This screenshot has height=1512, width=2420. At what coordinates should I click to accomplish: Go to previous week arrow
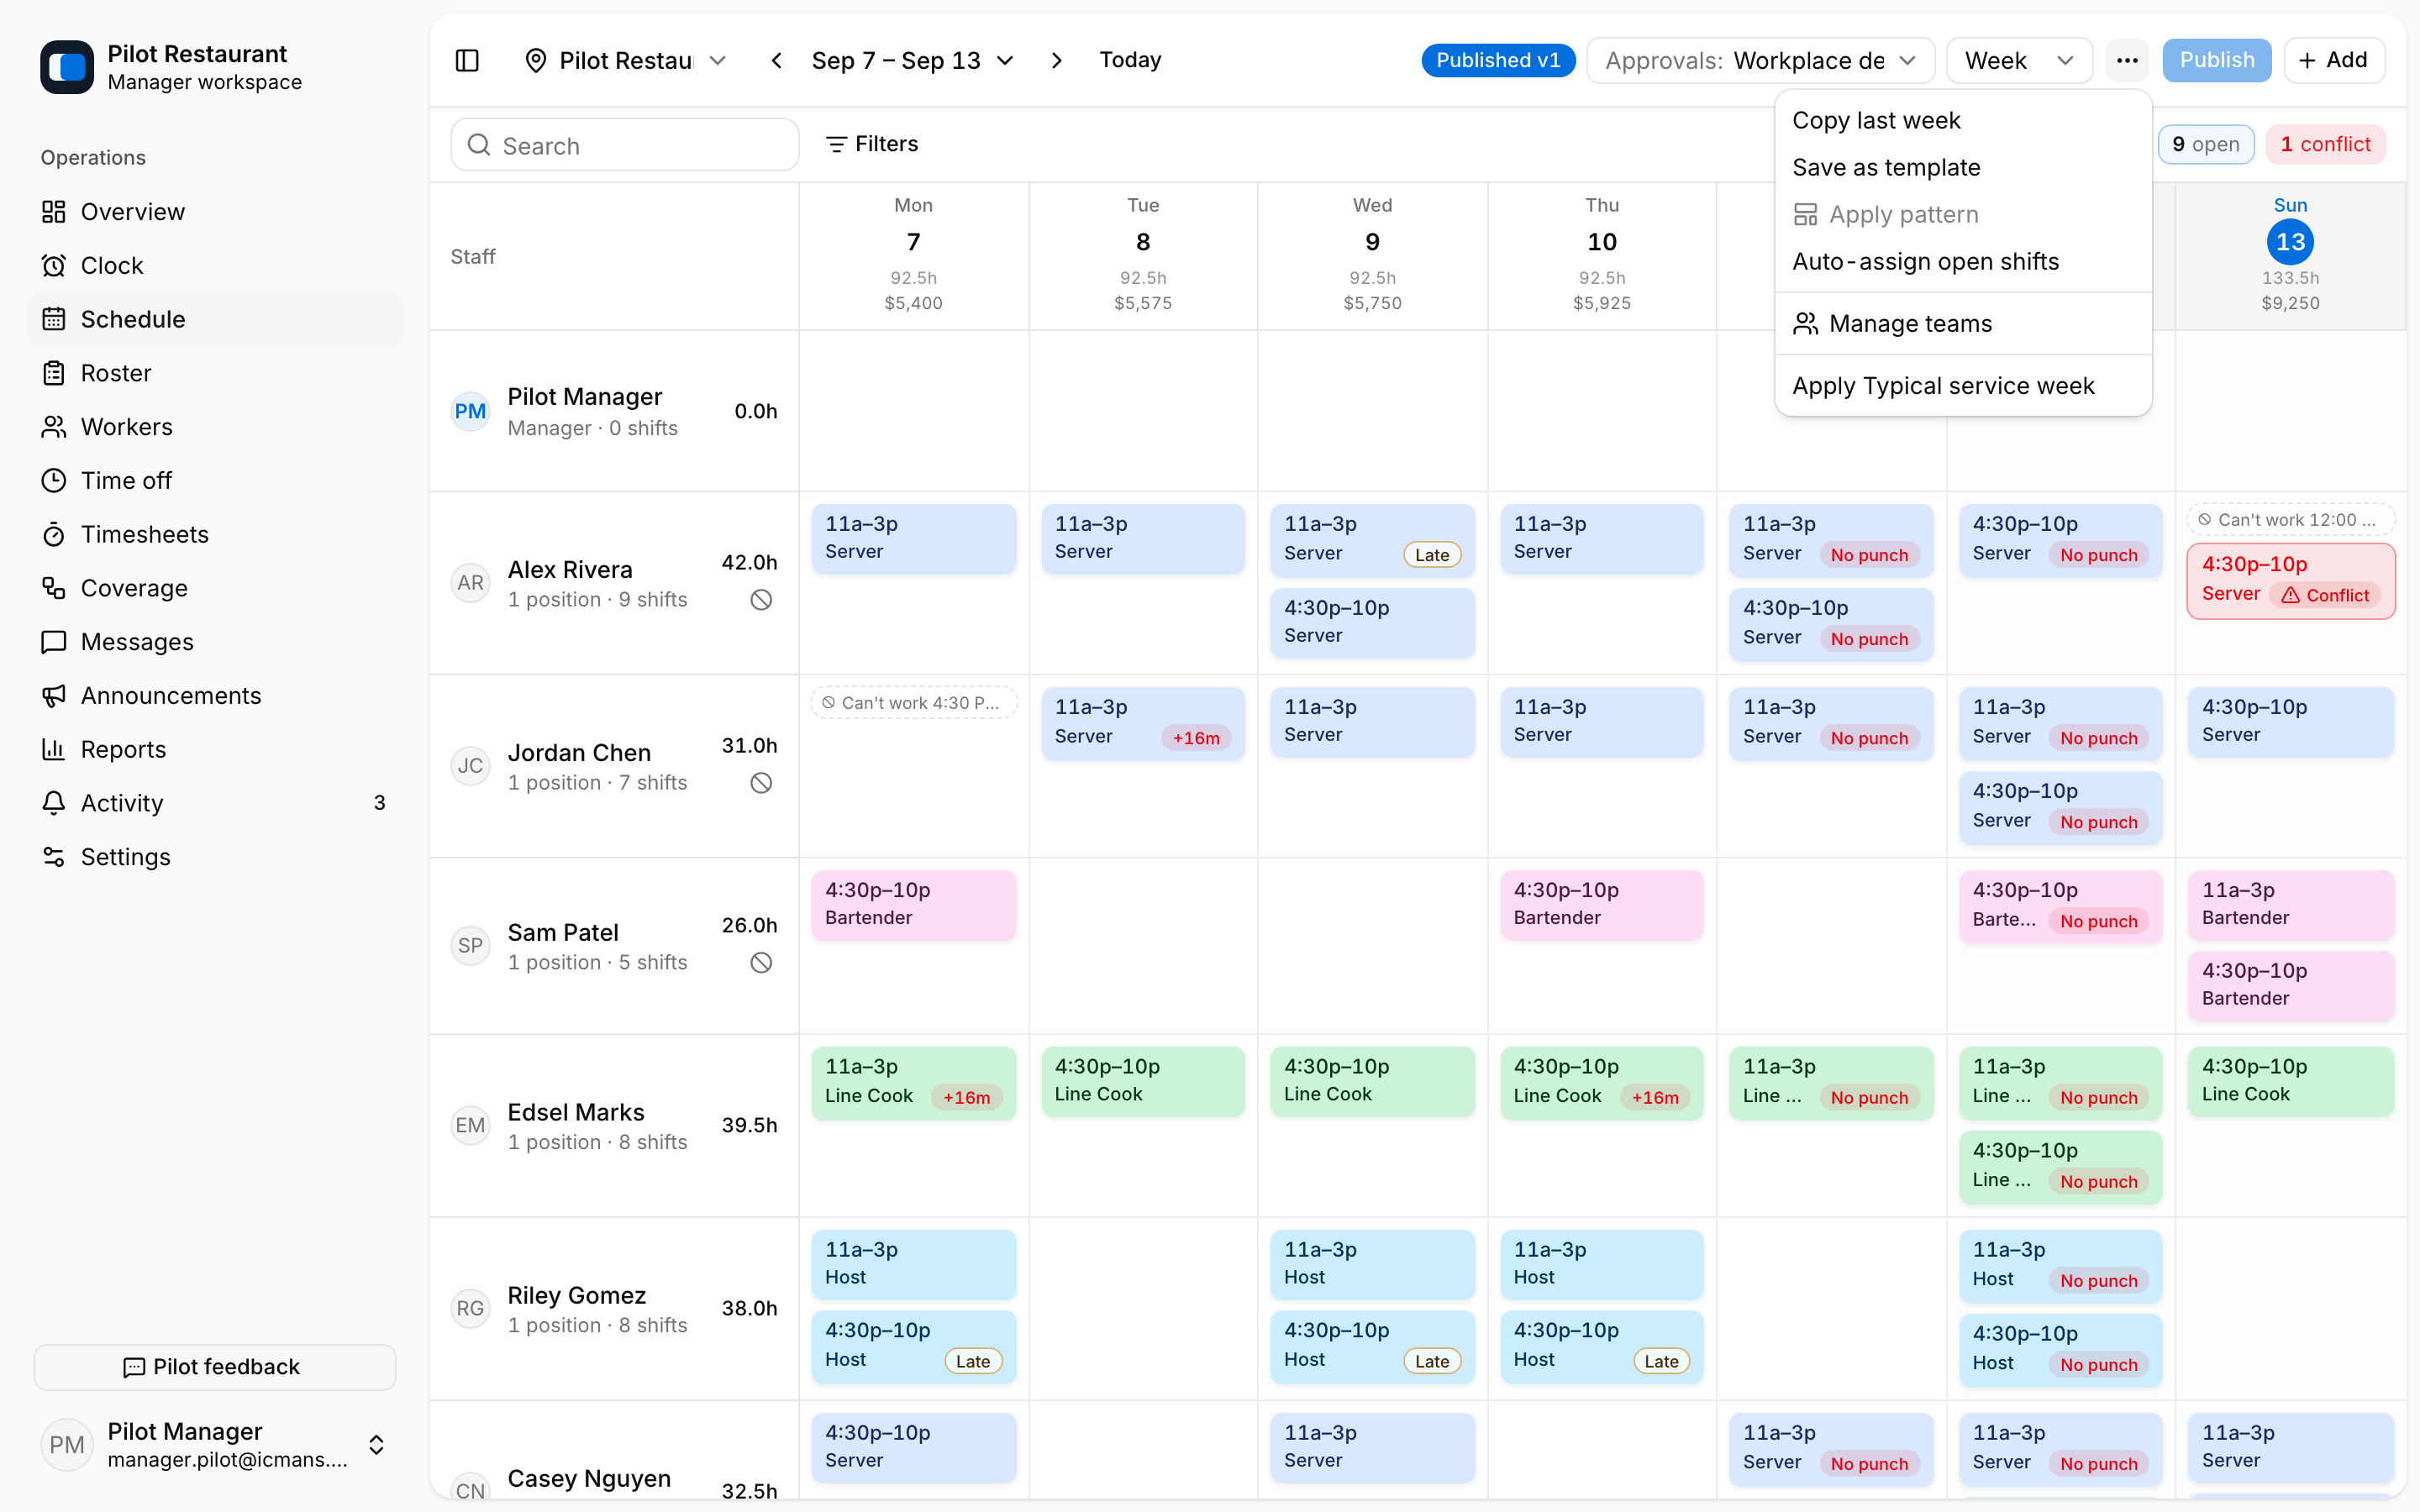tap(777, 60)
